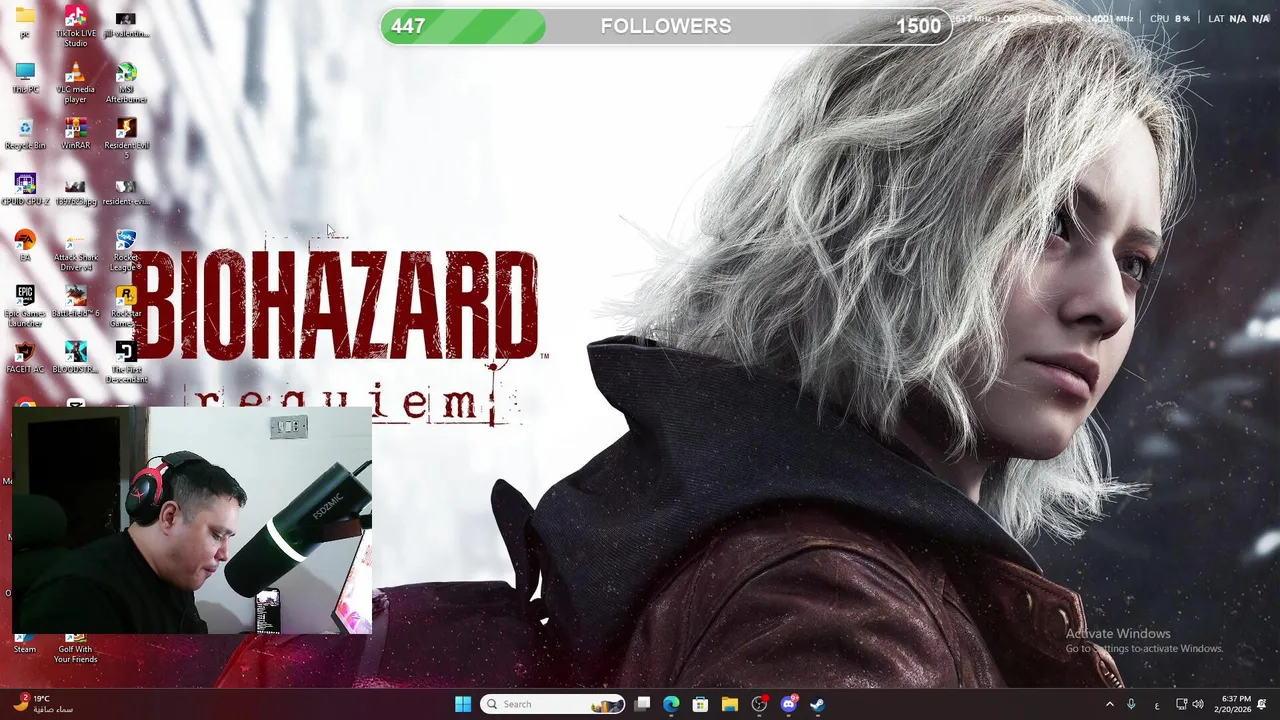The image size is (1280, 720).
Task: Open the volume tray icon
Action: point(1198,704)
